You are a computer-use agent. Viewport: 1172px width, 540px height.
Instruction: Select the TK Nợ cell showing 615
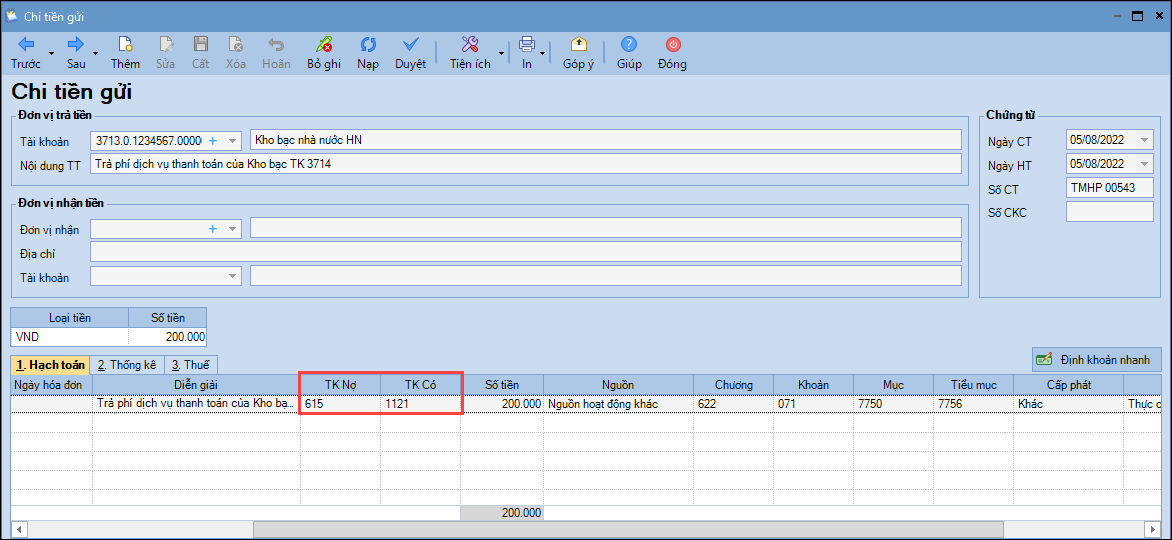tap(340, 404)
